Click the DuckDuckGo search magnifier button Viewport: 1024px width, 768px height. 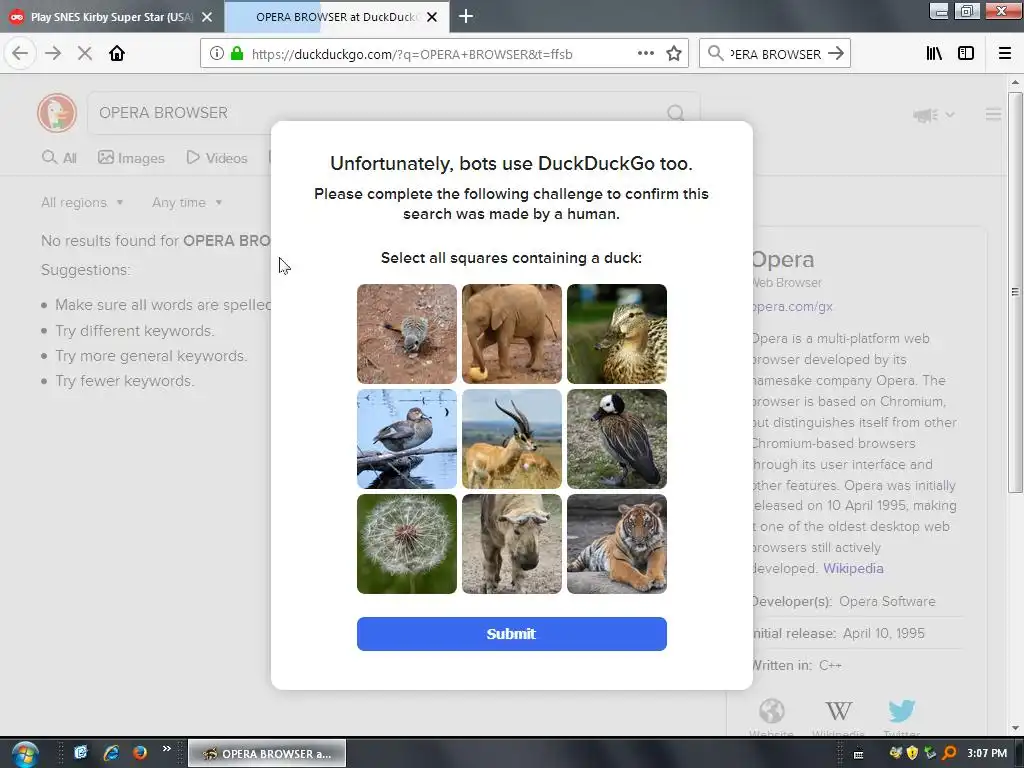(x=676, y=113)
